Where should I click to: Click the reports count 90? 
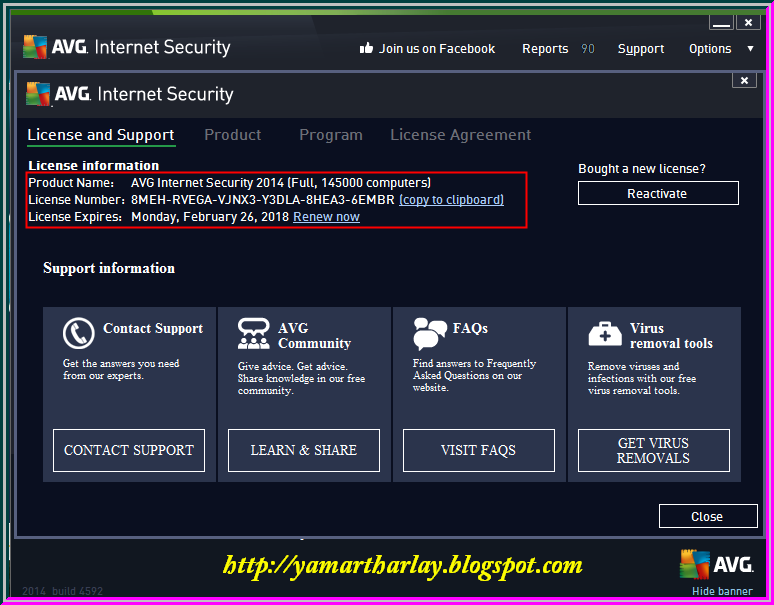click(x=587, y=49)
